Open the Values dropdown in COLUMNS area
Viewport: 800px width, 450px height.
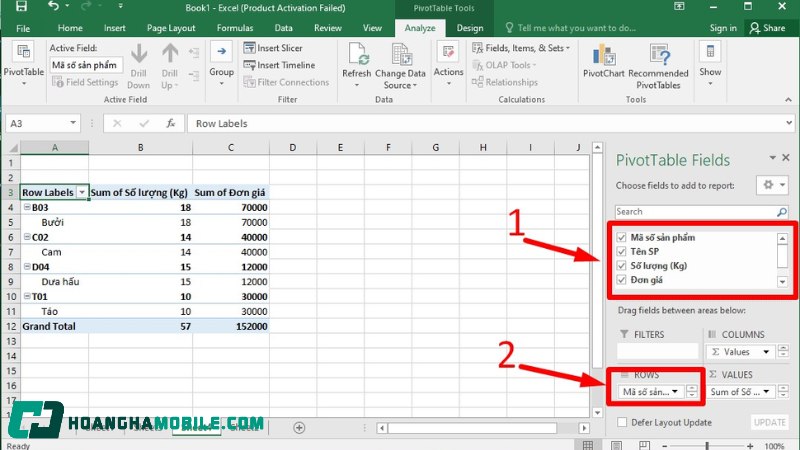pos(766,352)
